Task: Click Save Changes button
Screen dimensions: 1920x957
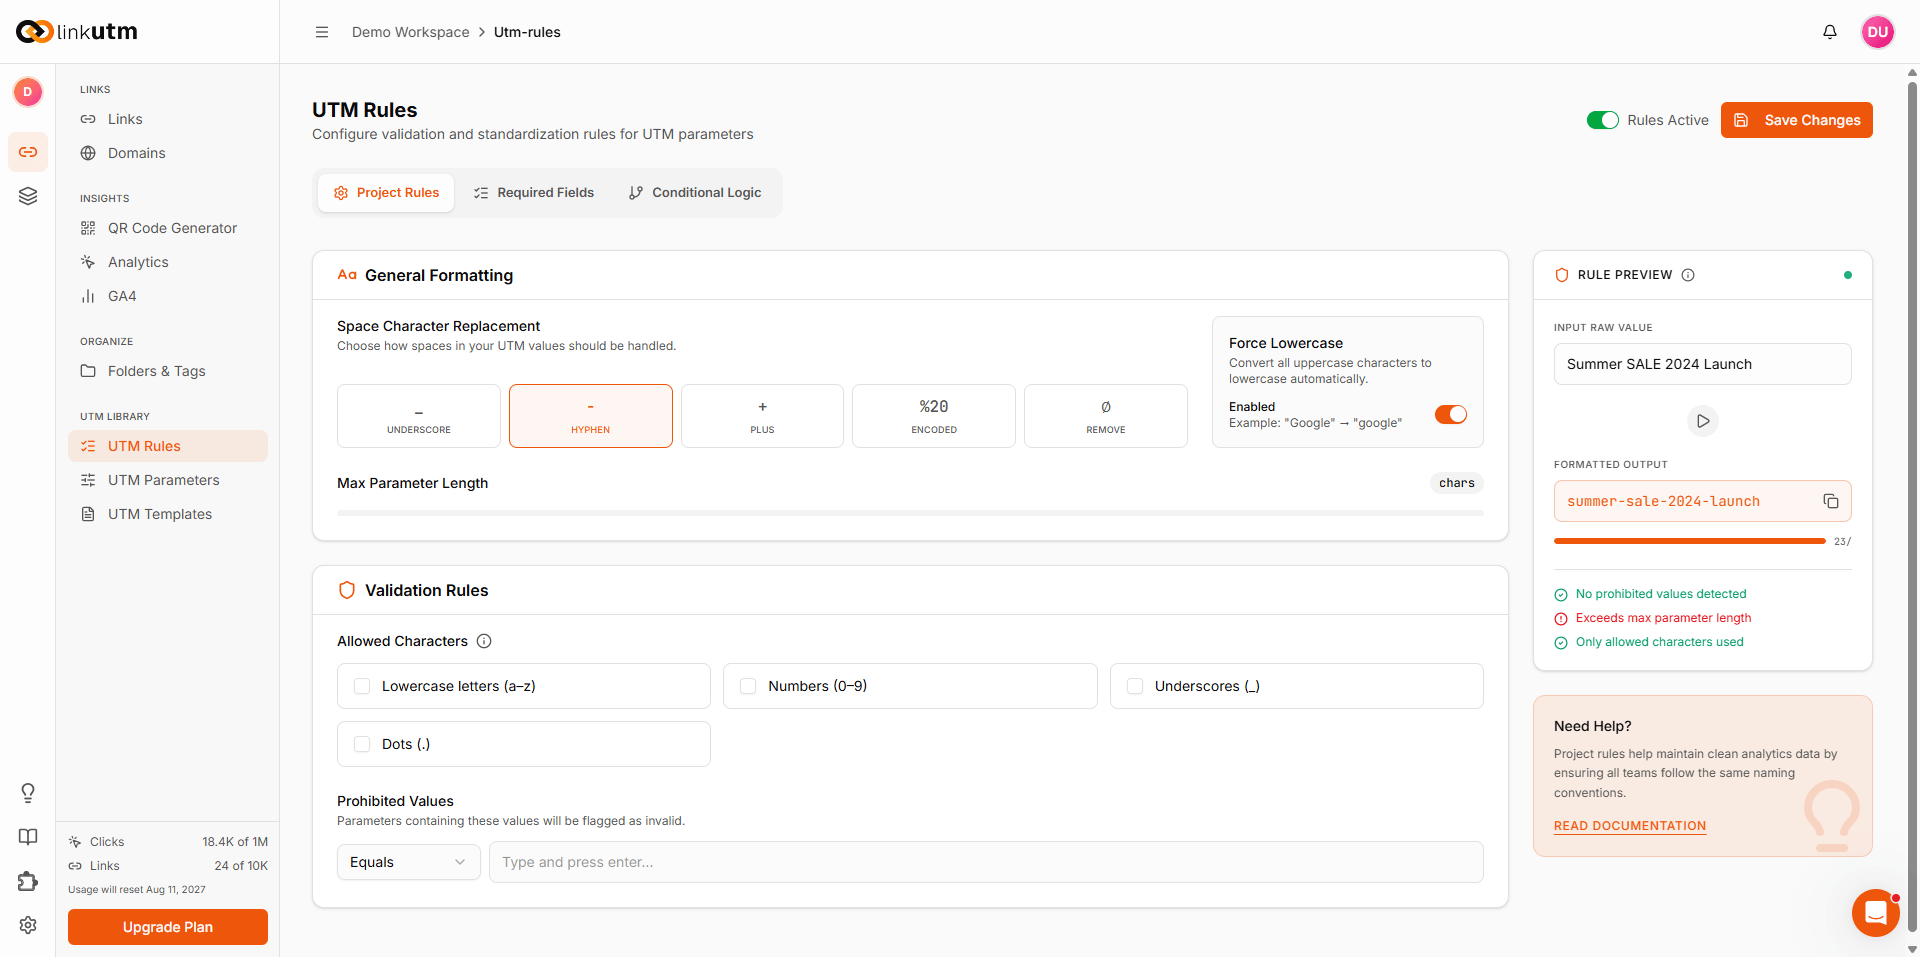Action: [x=1797, y=120]
